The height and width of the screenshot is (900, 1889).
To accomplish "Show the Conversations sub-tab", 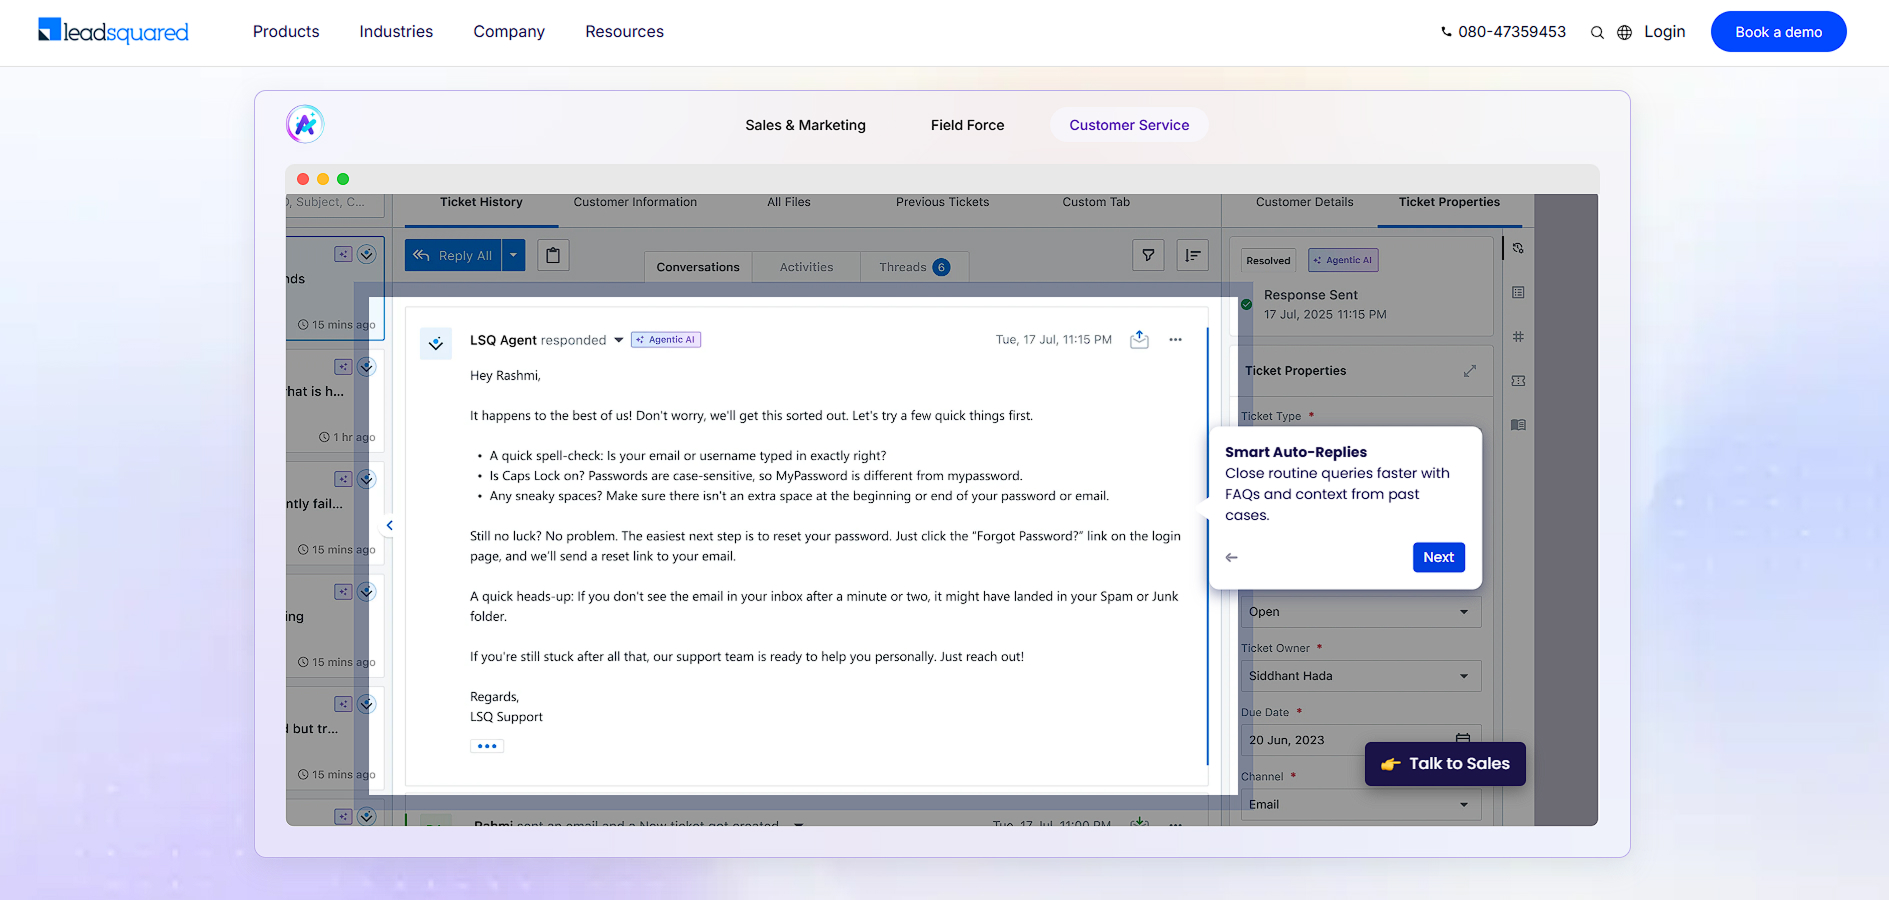I will pyautogui.click(x=698, y=267).
